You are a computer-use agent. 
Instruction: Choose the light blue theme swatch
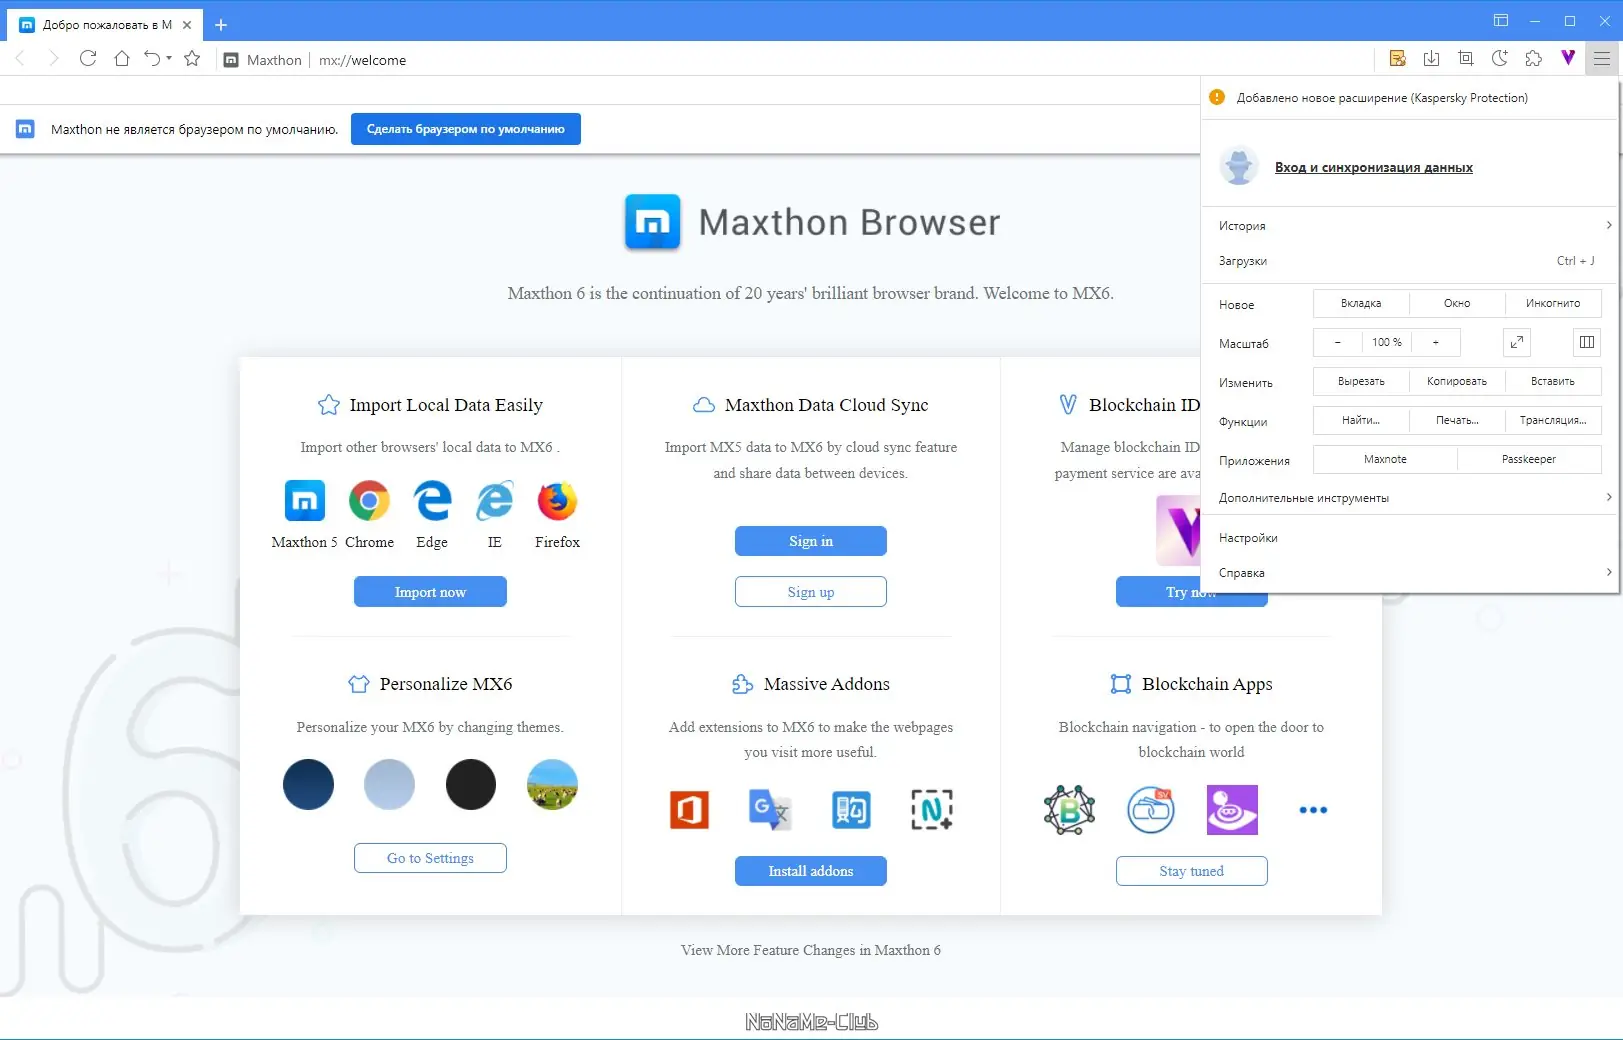[389, 784]
